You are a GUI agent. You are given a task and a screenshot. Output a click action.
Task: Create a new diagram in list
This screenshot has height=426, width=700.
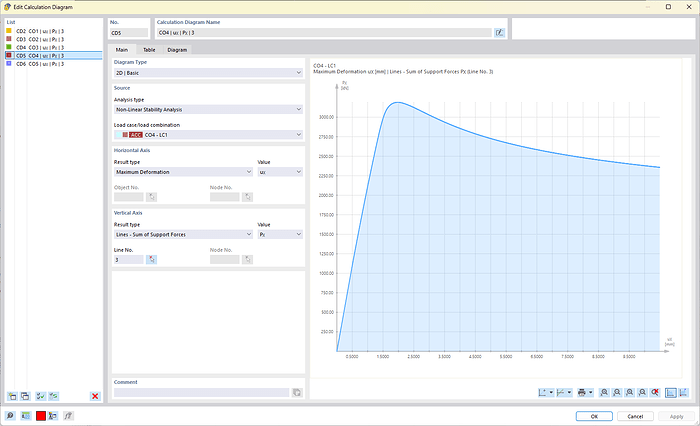[x=11, y=397]
